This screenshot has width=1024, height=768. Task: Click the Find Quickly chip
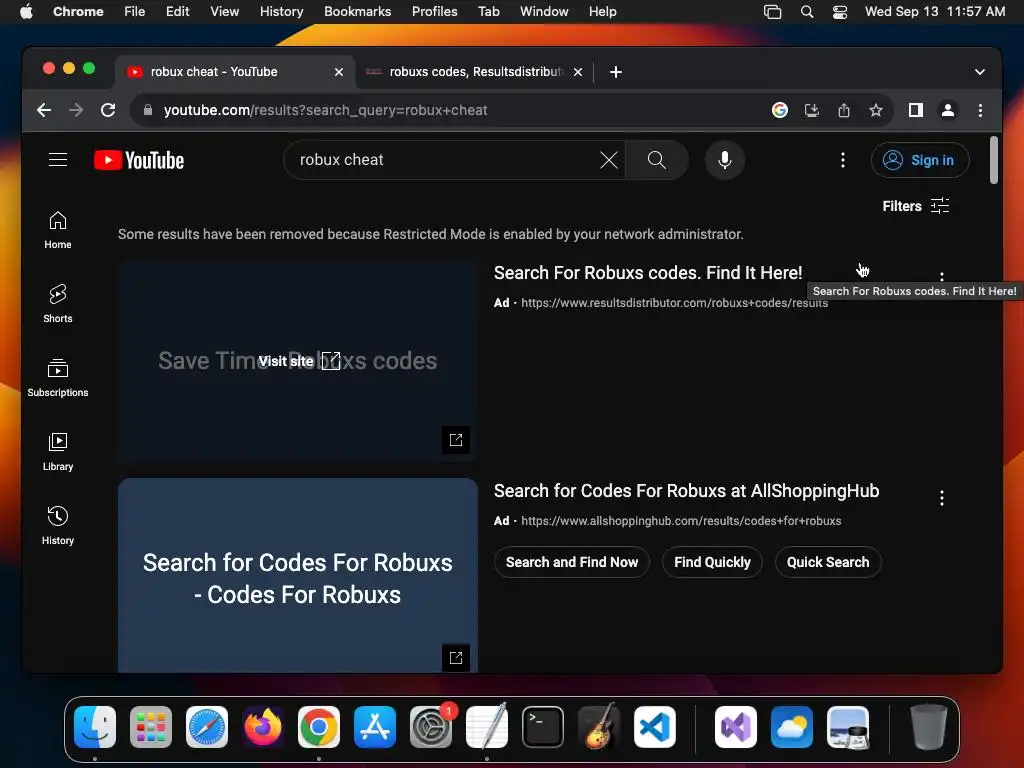pos(712,562)
